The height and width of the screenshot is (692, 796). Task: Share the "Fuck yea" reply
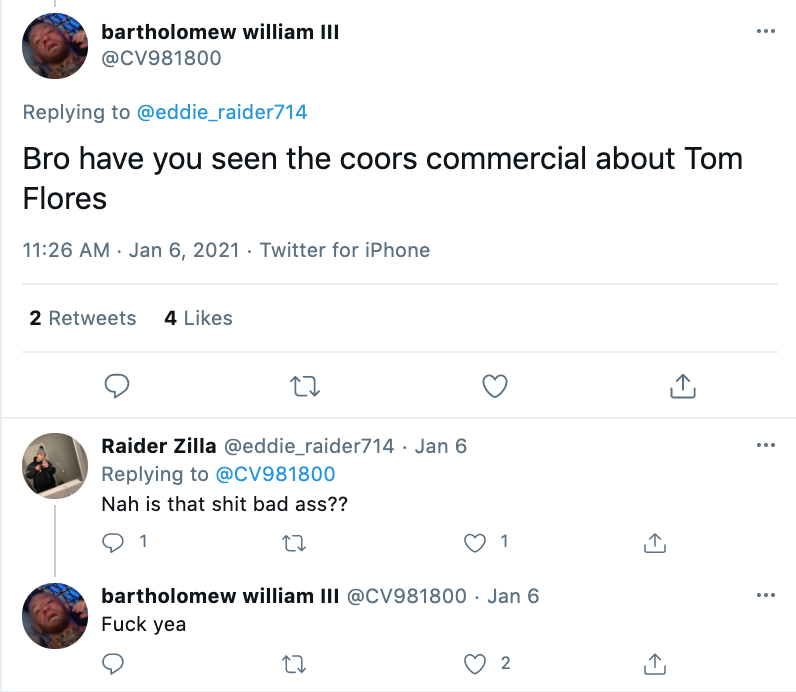click(x=654, y=663)
